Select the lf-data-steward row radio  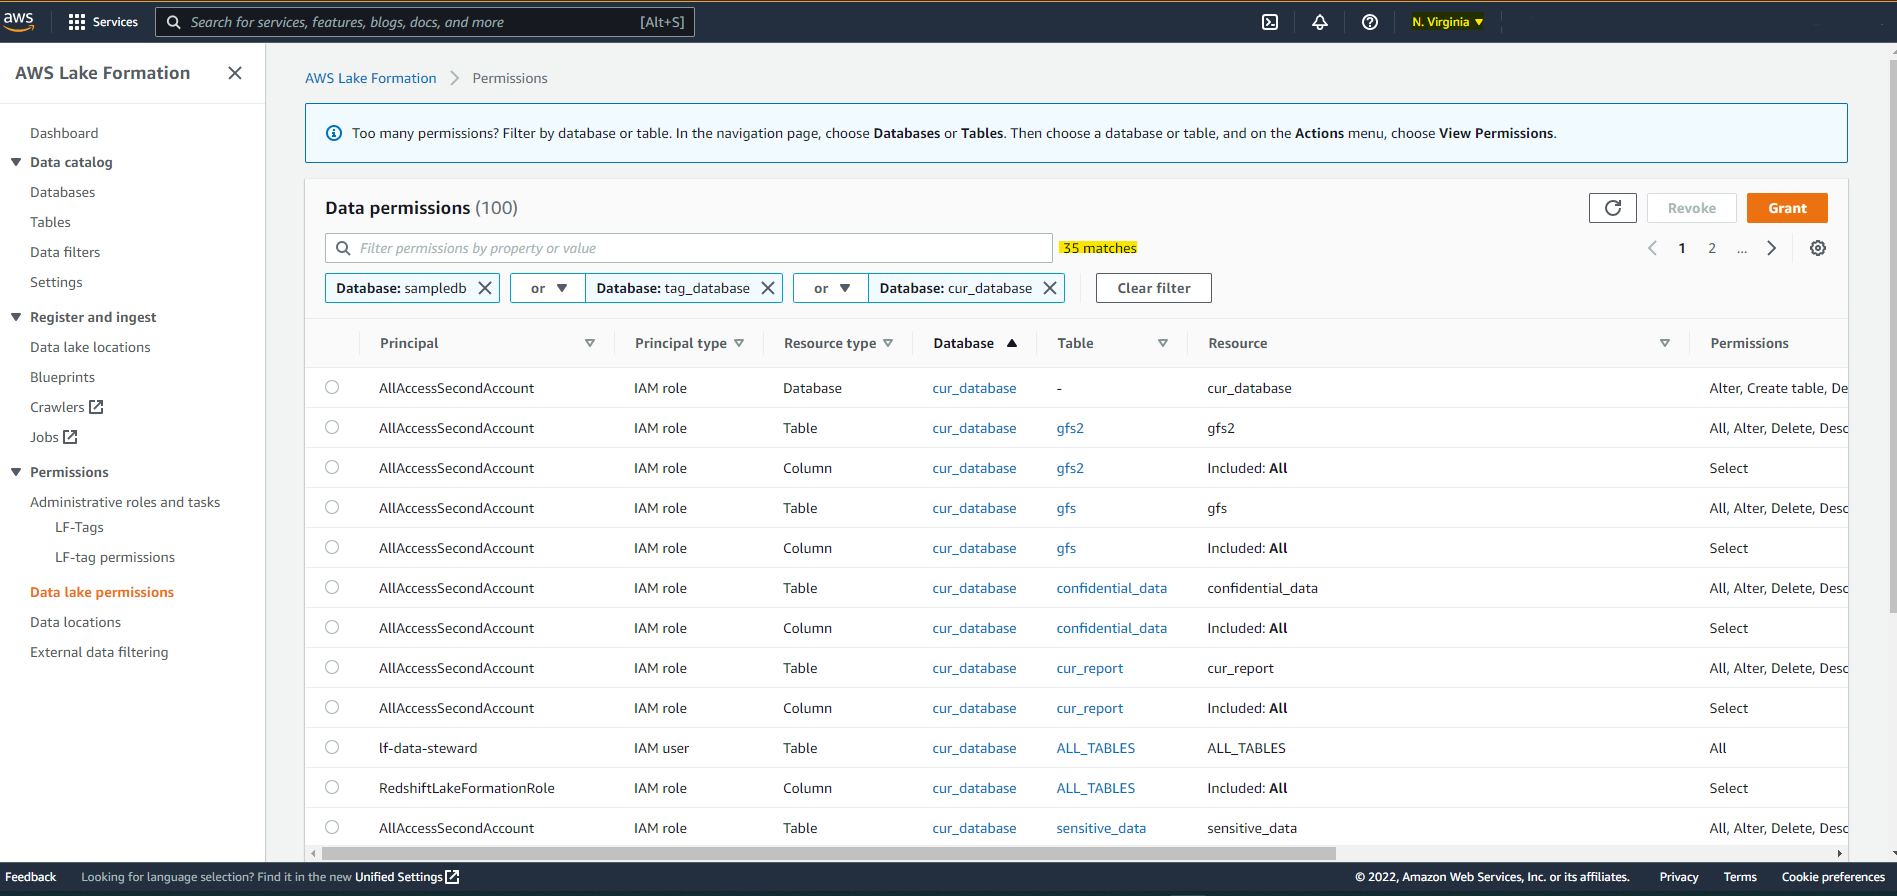tap(332, 747)
